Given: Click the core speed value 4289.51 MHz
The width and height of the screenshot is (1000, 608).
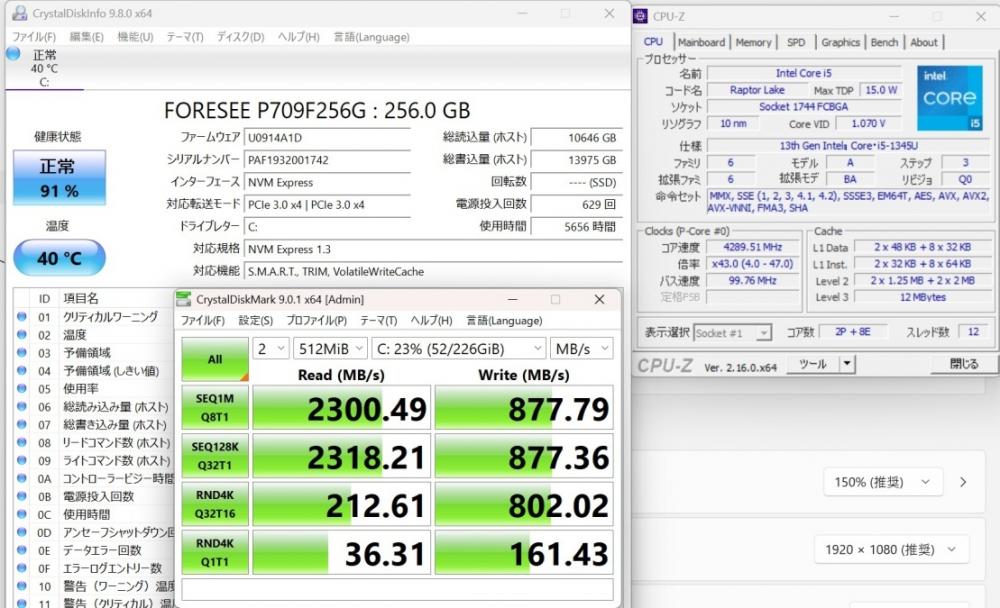Looking at the screenshot, I should (x=753, y=247).
